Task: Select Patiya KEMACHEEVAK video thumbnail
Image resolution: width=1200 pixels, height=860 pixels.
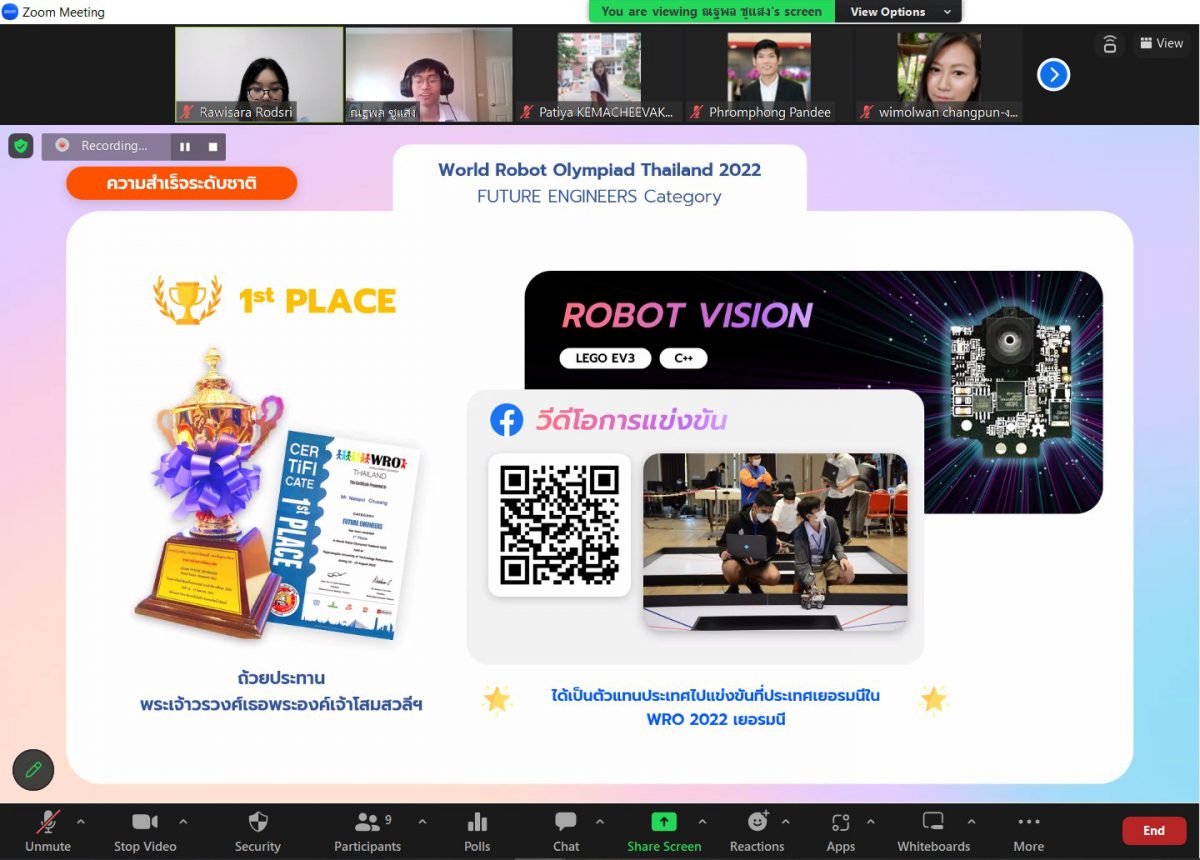Action: point(598,75)
